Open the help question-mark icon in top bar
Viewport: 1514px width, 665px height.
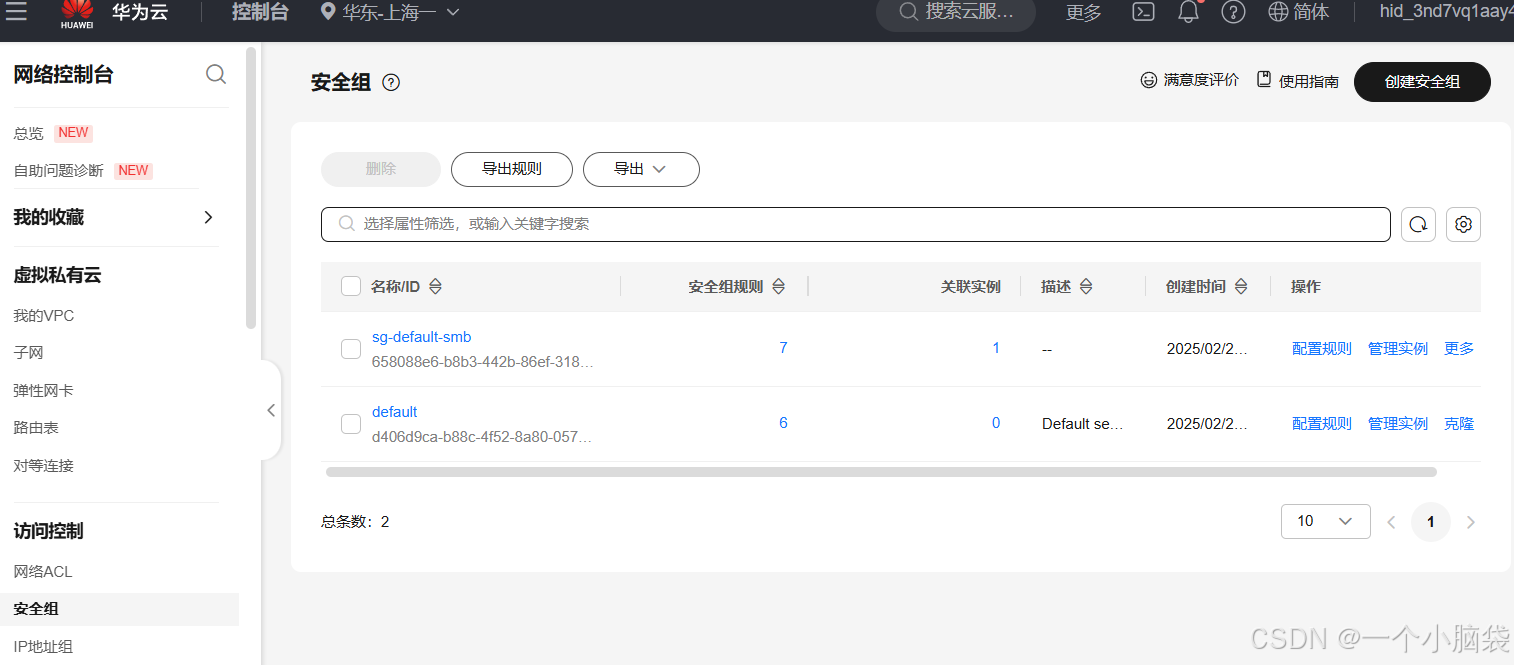click(1233, 12)
